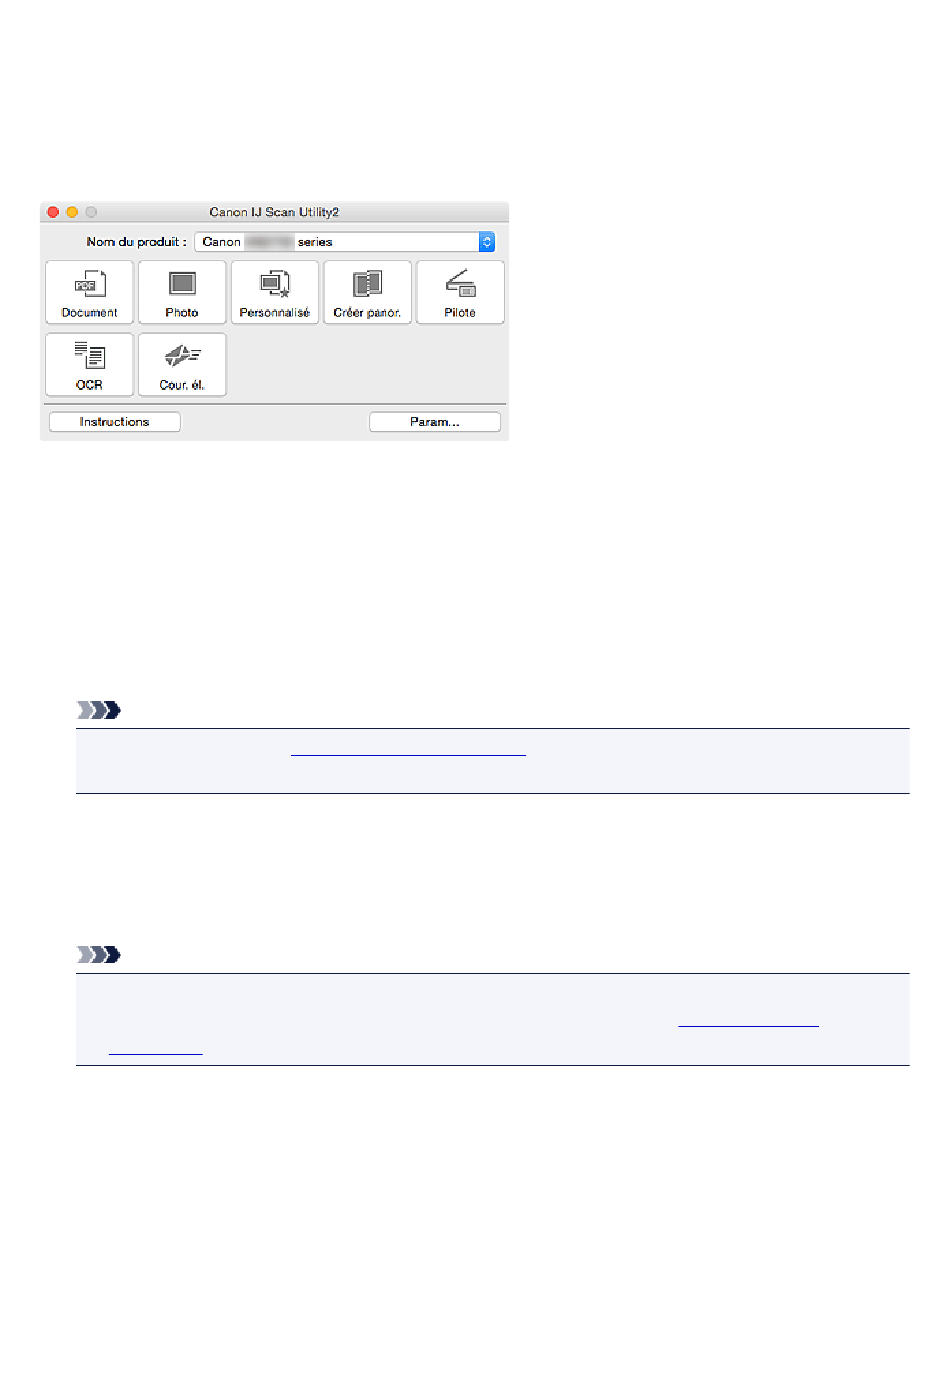Open the Param... settings button
This screenshot has height=1397, width=950.
coord(435,422)
